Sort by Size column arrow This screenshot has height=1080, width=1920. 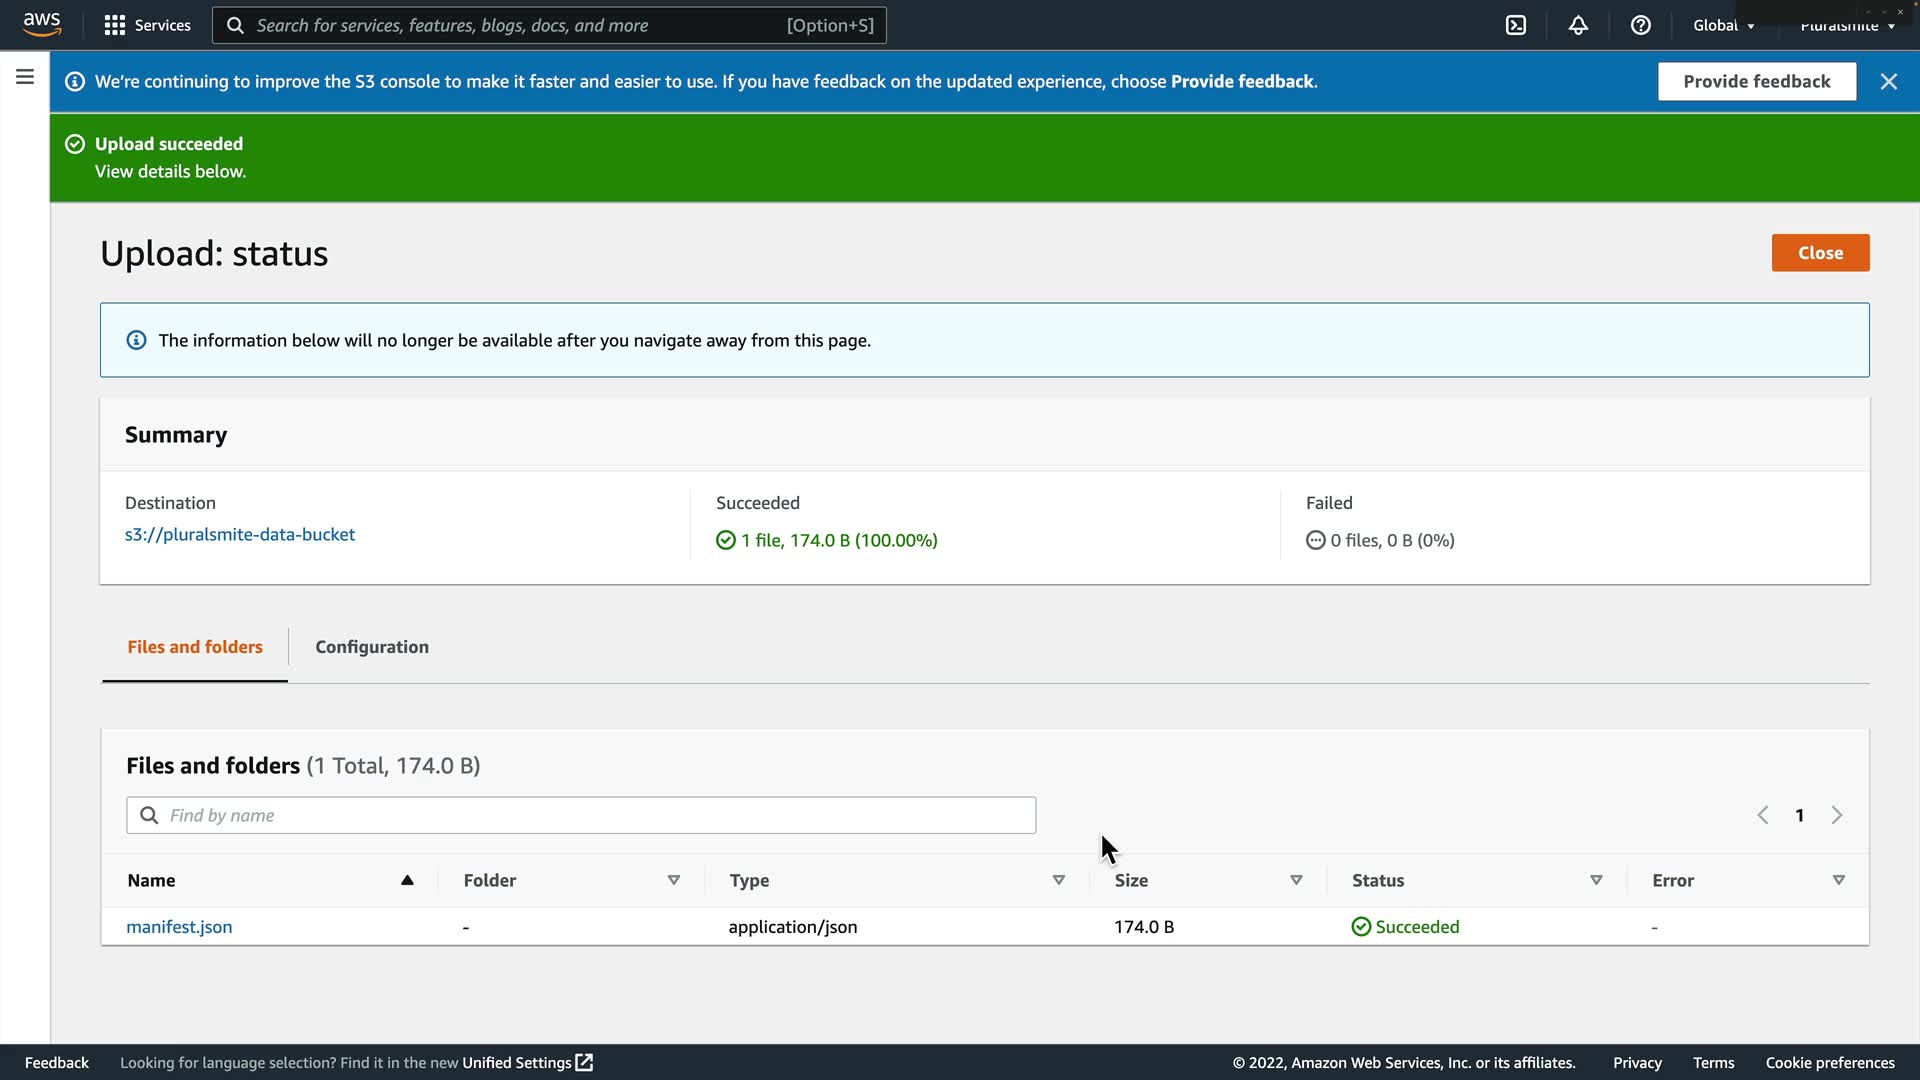1296,880
